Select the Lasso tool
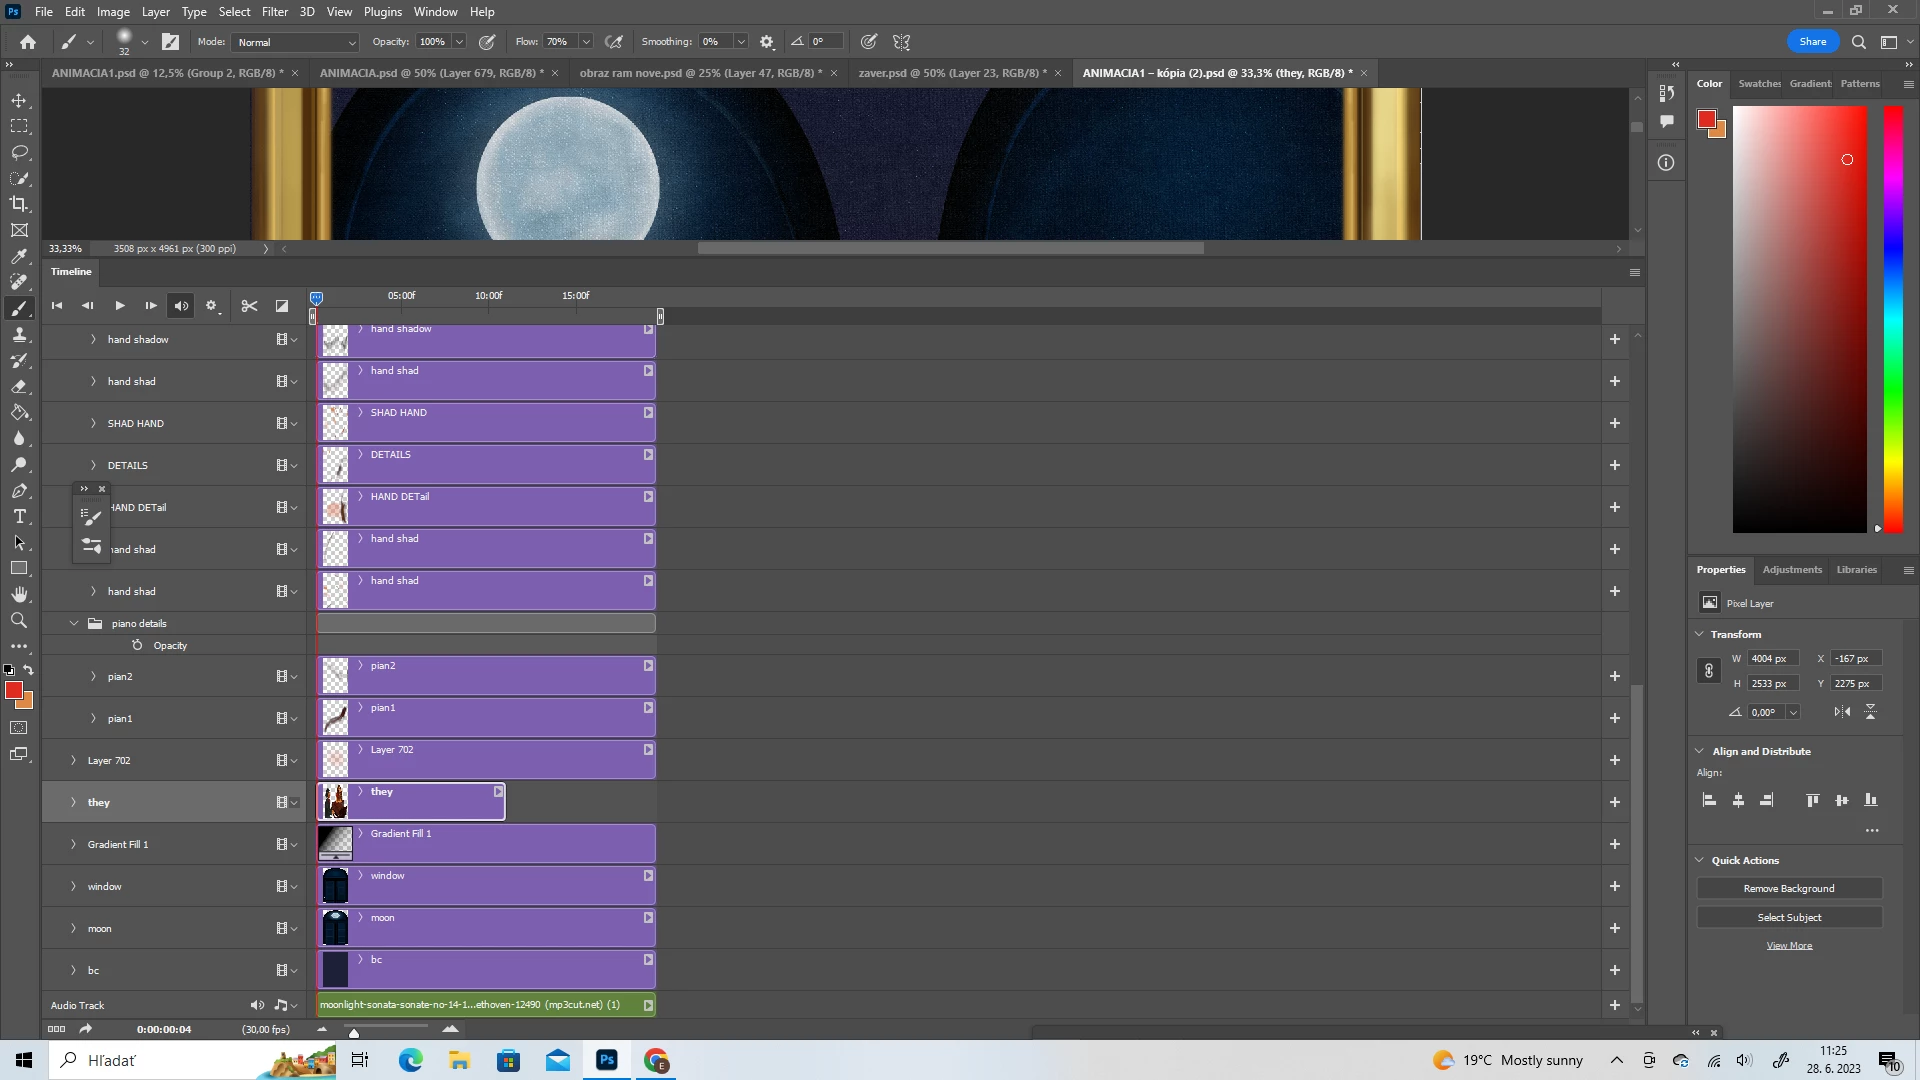The height and width of the screenshot is (1080, 1920). pos(19,152)
